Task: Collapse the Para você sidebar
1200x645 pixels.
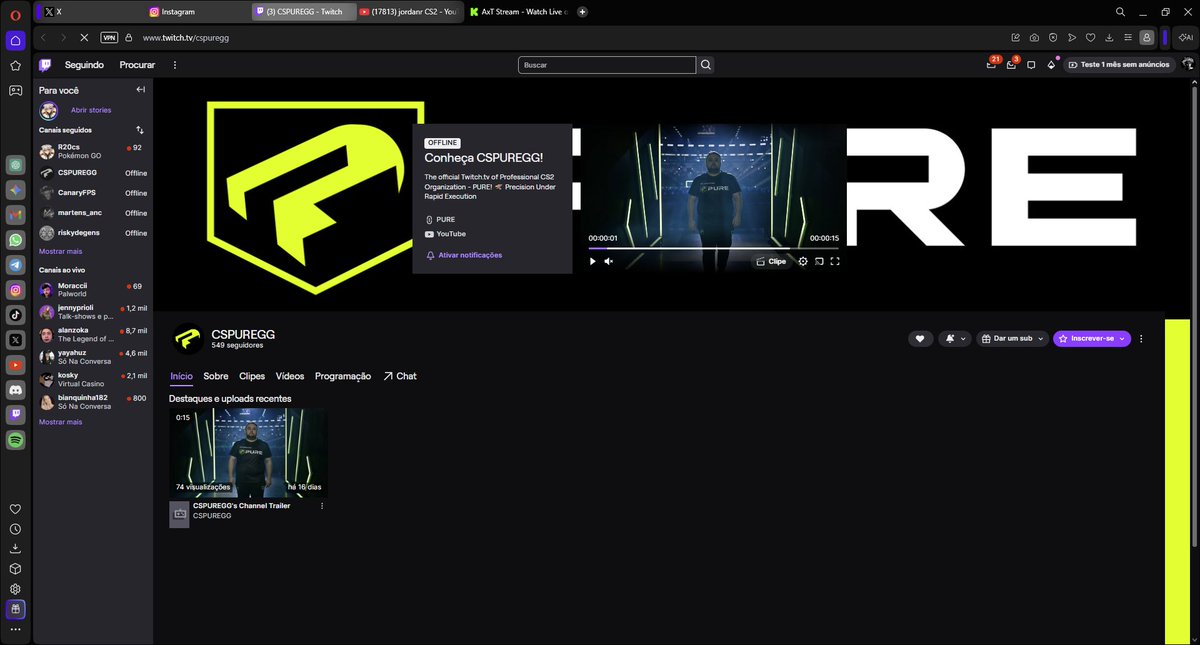Action: pos(141,90)
